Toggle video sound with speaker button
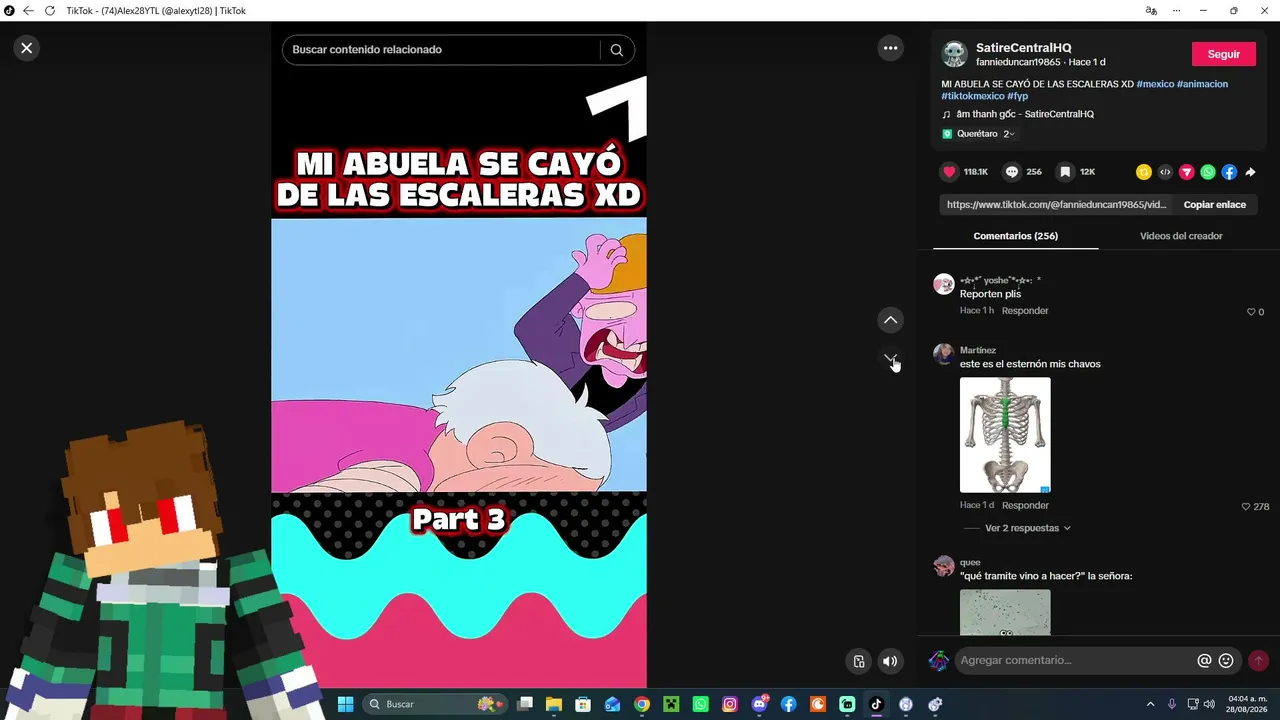Screen dimensions: 1280x720 890,661
